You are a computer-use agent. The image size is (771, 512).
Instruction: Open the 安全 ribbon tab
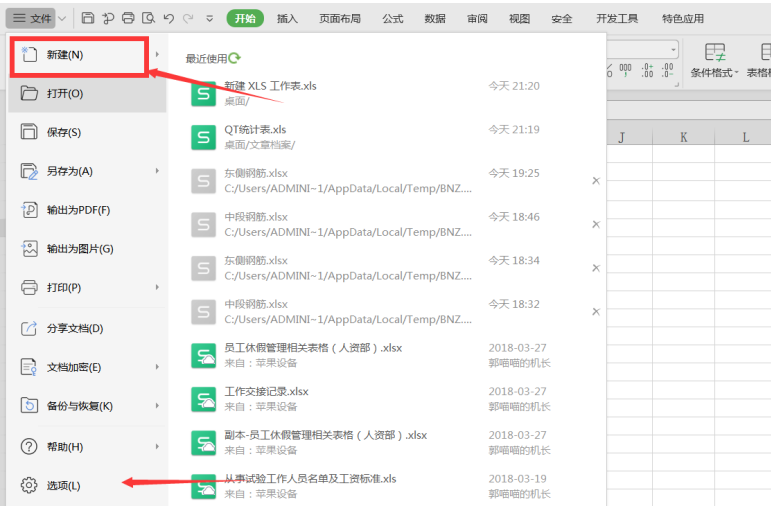pos(562,19)
